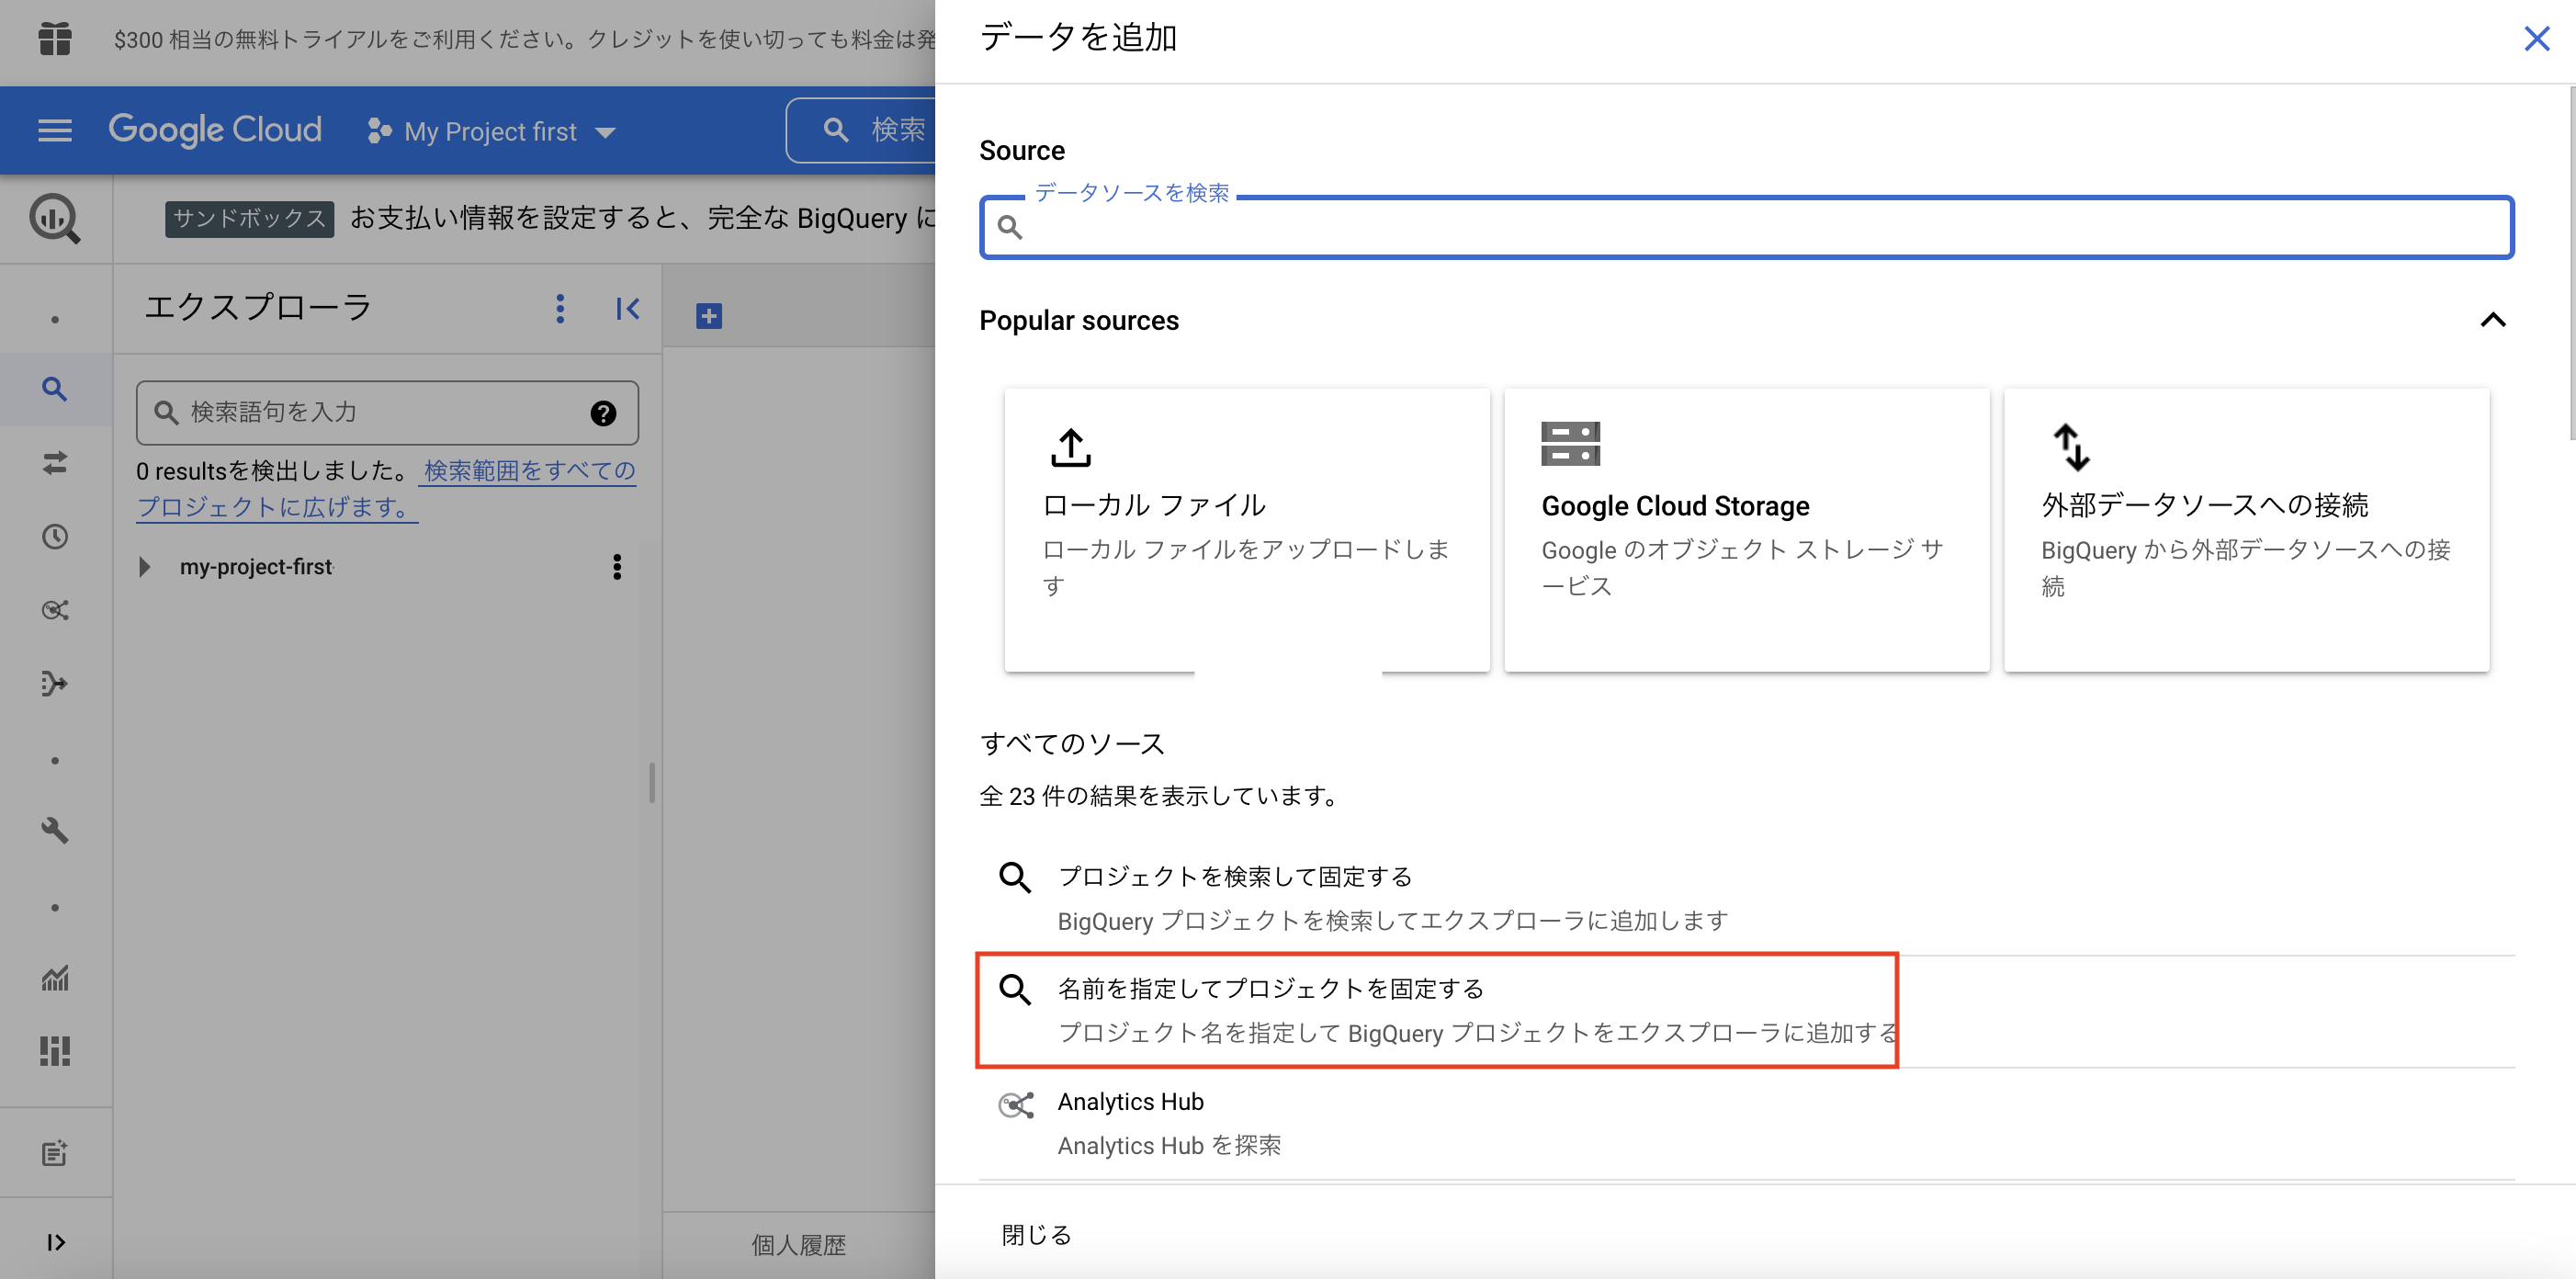Choose プロジェクトを検索して固定する option
Screen dimensions: 2576x1279
click(1746, 898)
